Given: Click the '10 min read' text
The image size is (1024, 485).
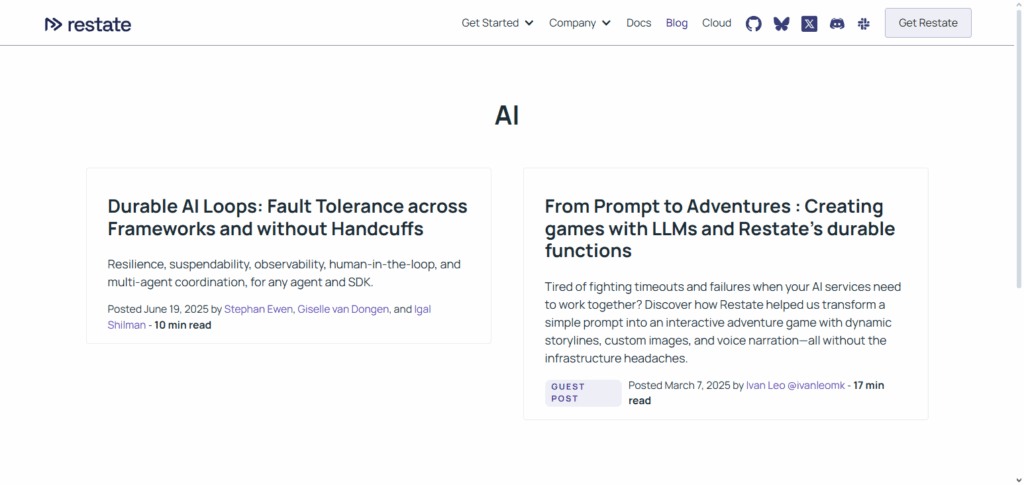Looking at the screenshot, I should [x=183, y=324].
